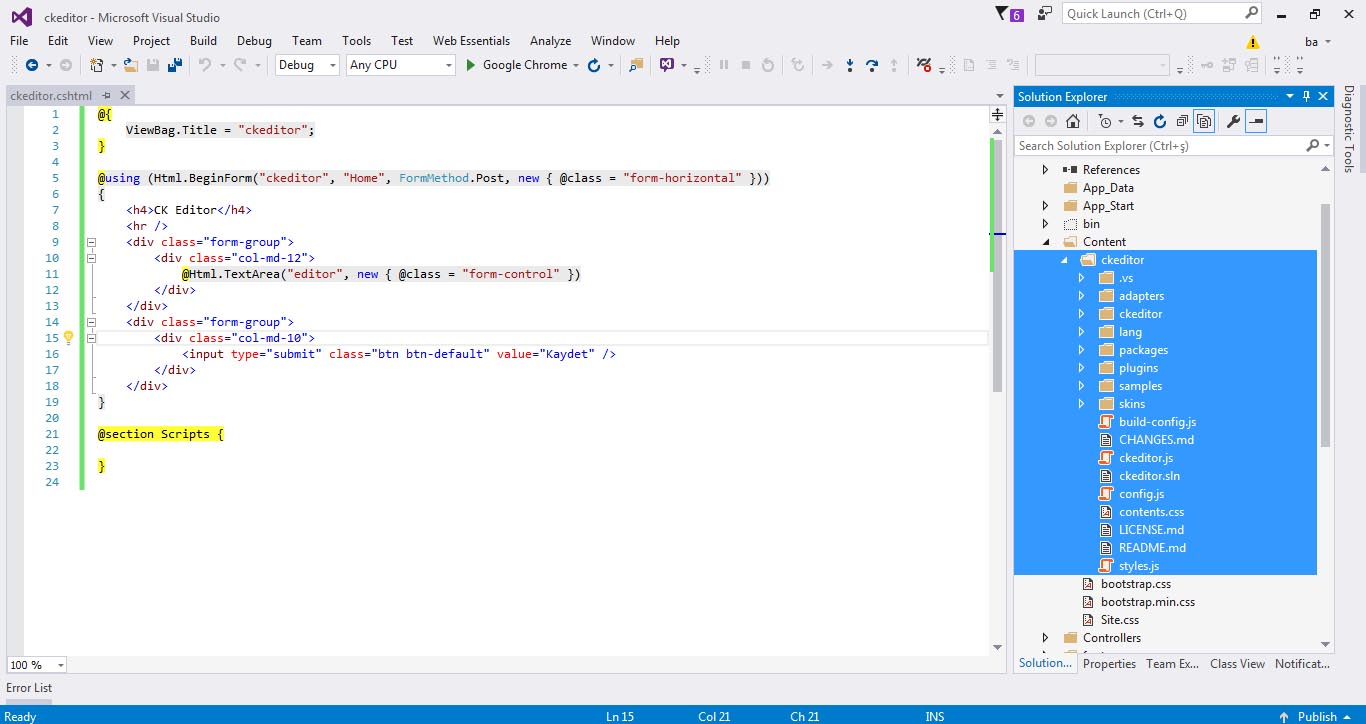Expand the plugins folder node

(1081, 368)
